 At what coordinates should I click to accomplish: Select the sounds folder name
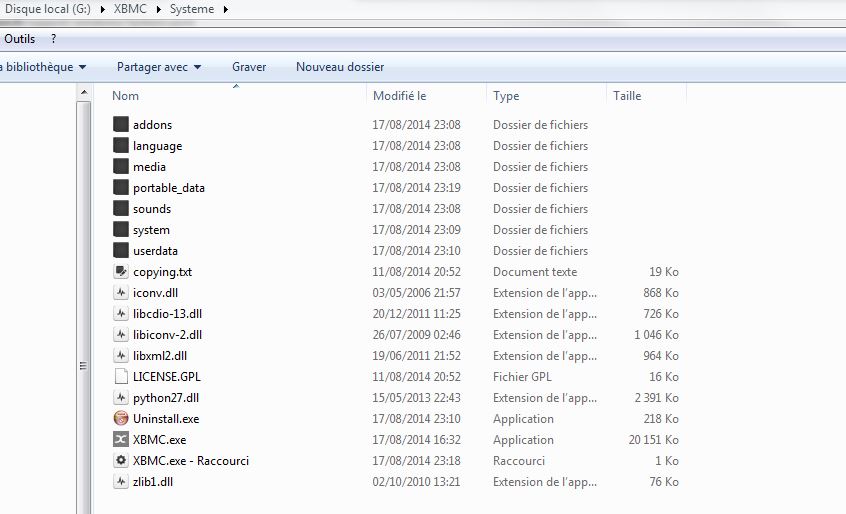click(152, 209)
